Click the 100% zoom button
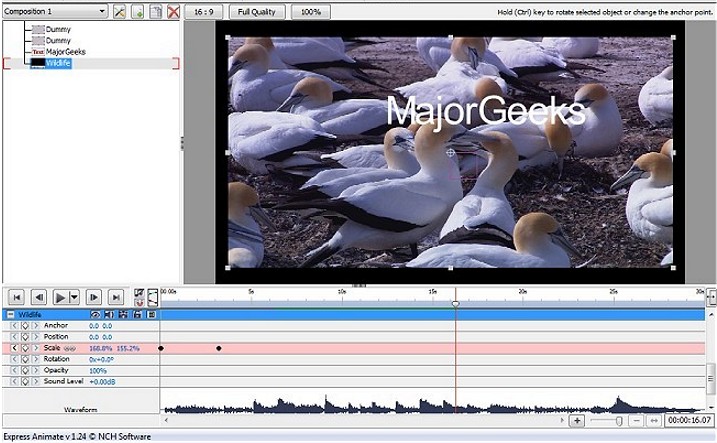 point(311,12)
